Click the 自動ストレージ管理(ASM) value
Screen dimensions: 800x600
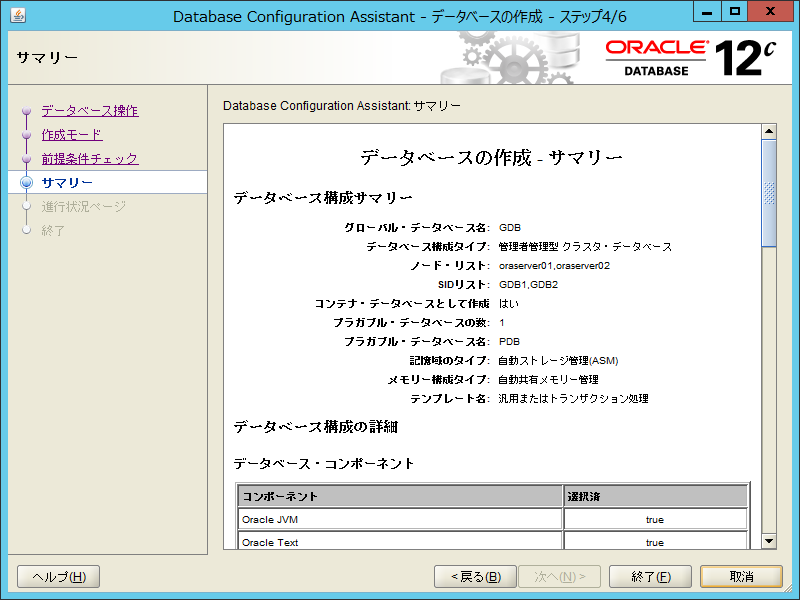(558, 361)
